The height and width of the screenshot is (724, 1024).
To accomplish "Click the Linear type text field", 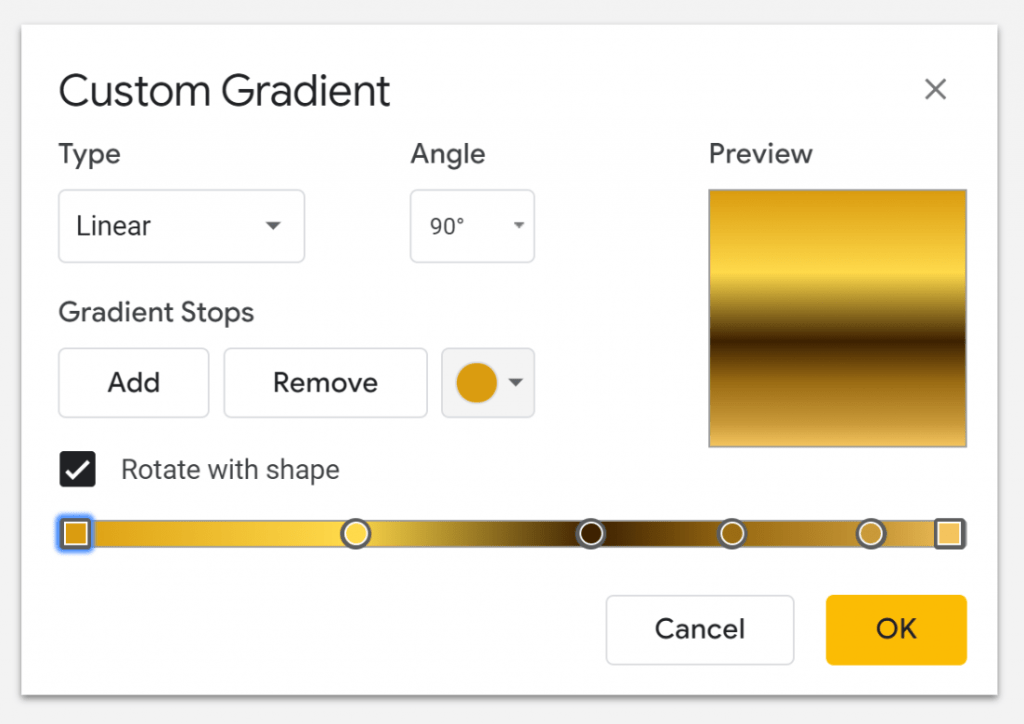I will (x=182, y=226).
